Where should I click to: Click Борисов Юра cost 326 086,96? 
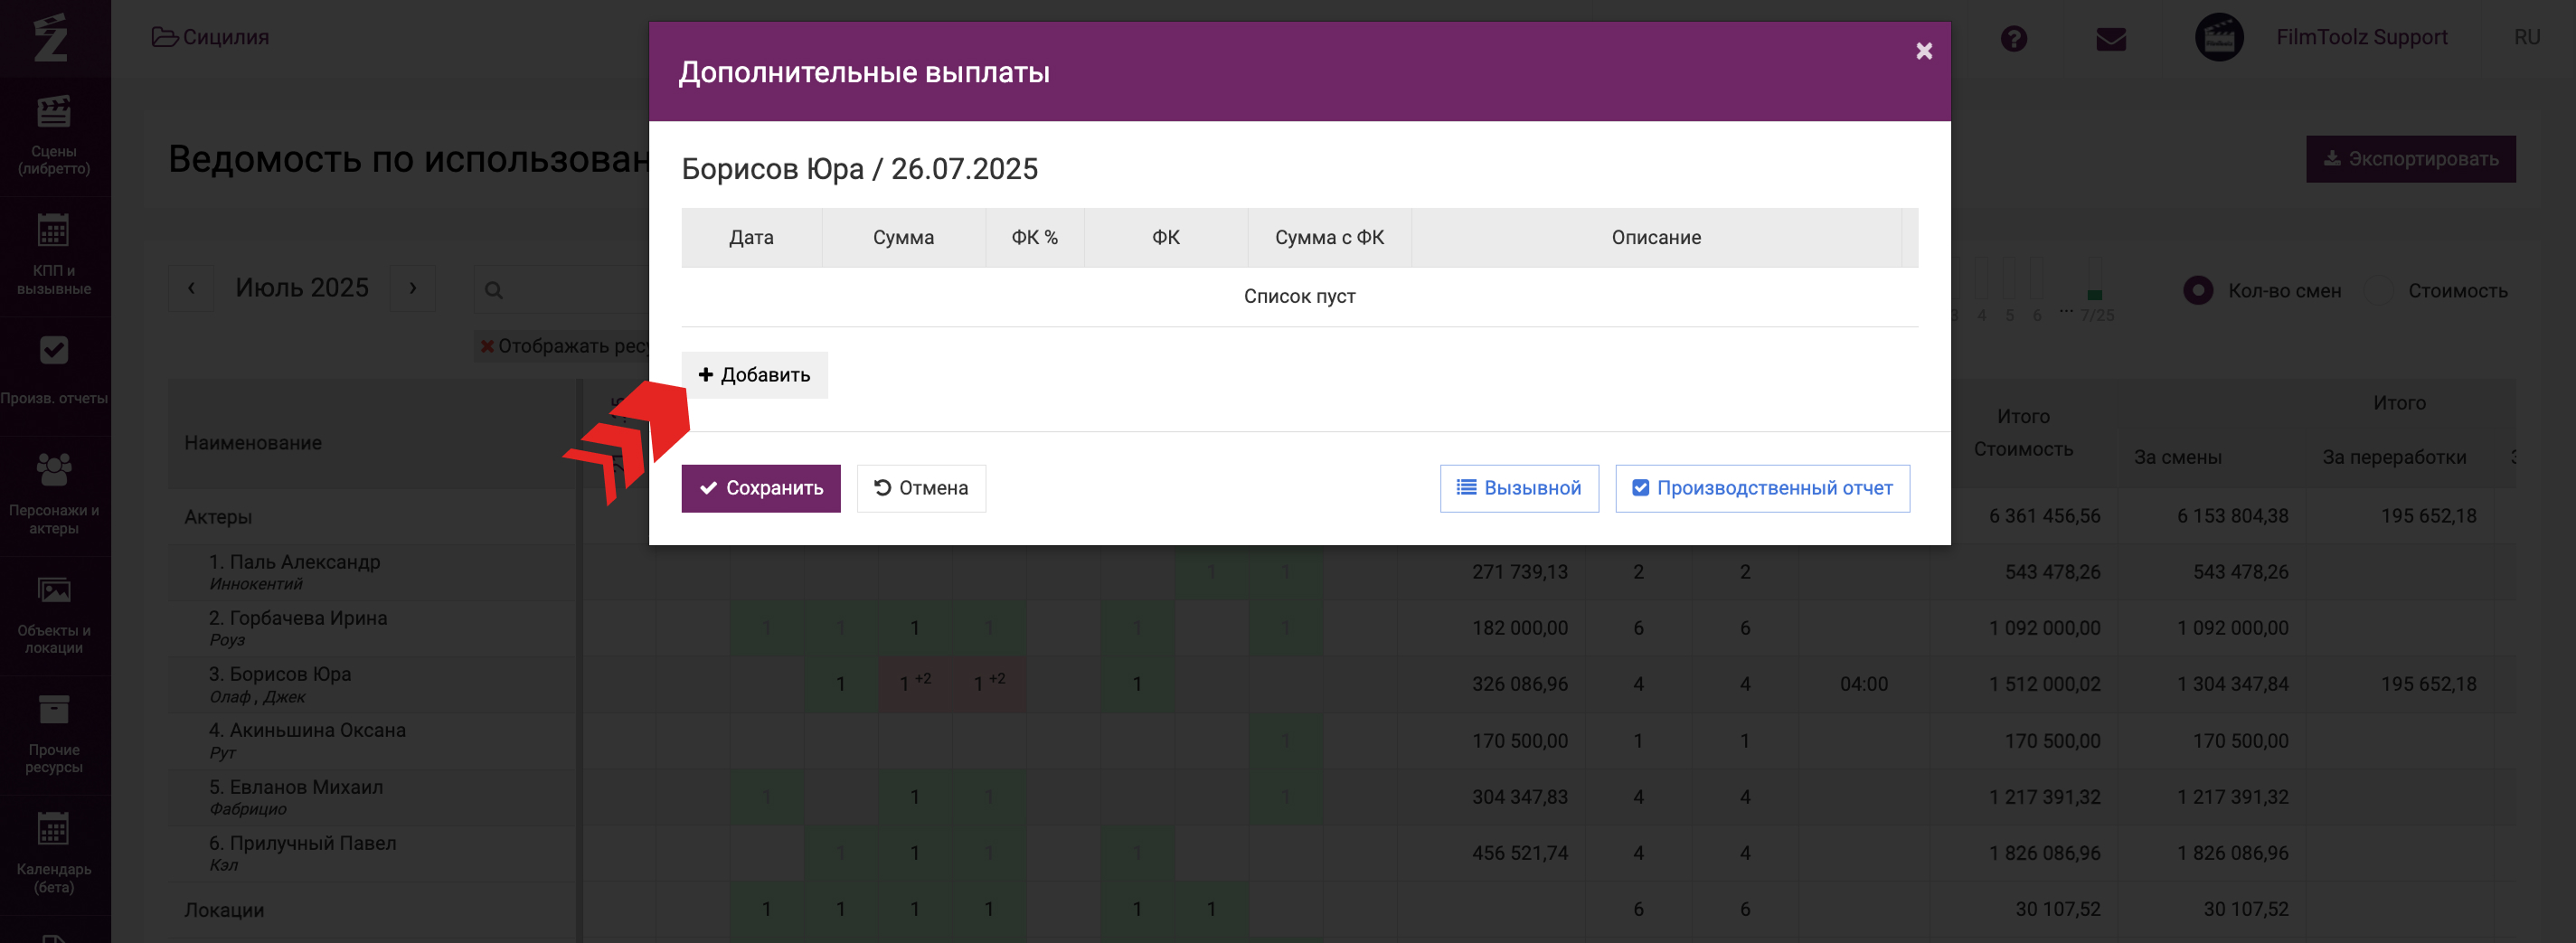click(x=1520, y=684)
